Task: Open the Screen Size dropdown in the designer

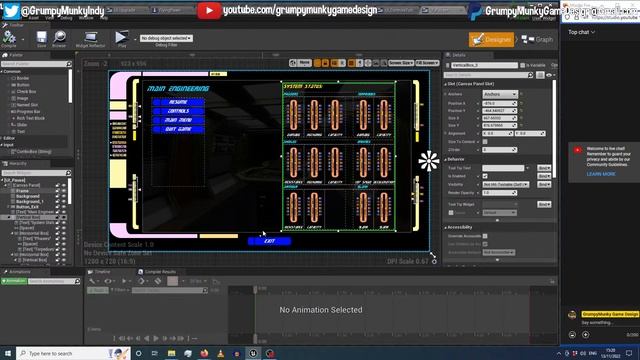Action: pyautogui.click(x=401, y=63)
